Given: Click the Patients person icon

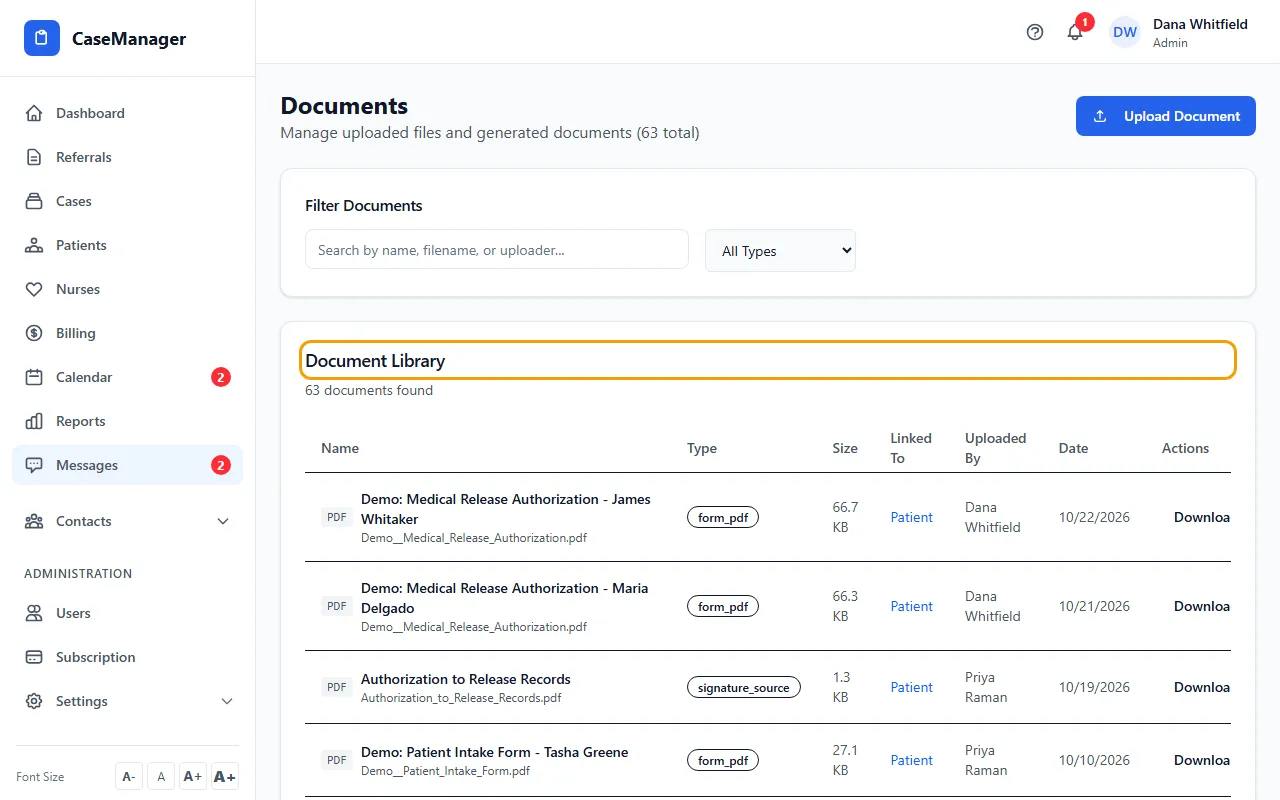Looking at the screenshot, I should coord(34,245).
